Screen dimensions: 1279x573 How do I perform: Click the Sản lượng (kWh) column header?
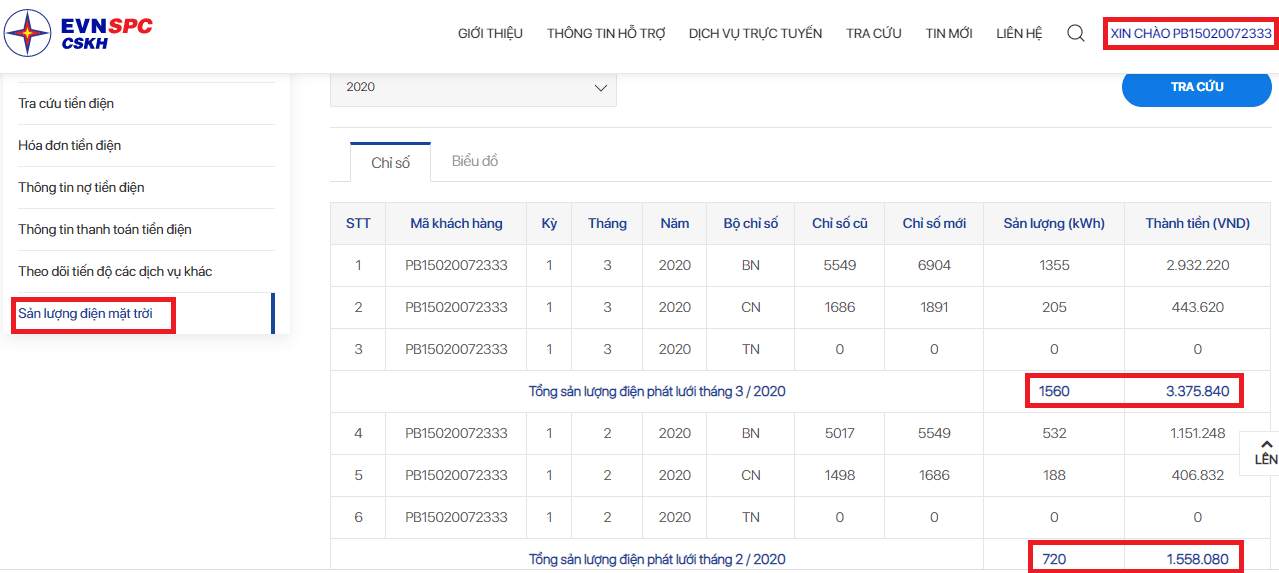[1054, 223]
